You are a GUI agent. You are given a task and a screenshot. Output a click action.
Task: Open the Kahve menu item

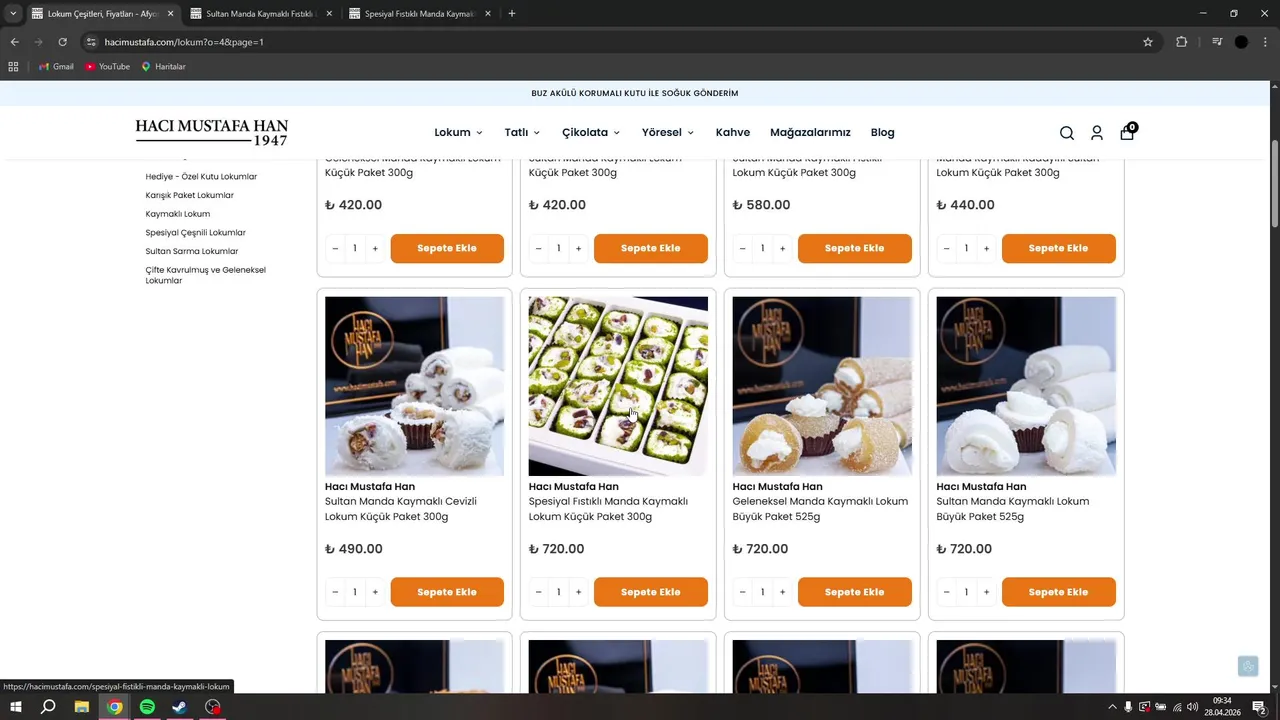[733, 132]
